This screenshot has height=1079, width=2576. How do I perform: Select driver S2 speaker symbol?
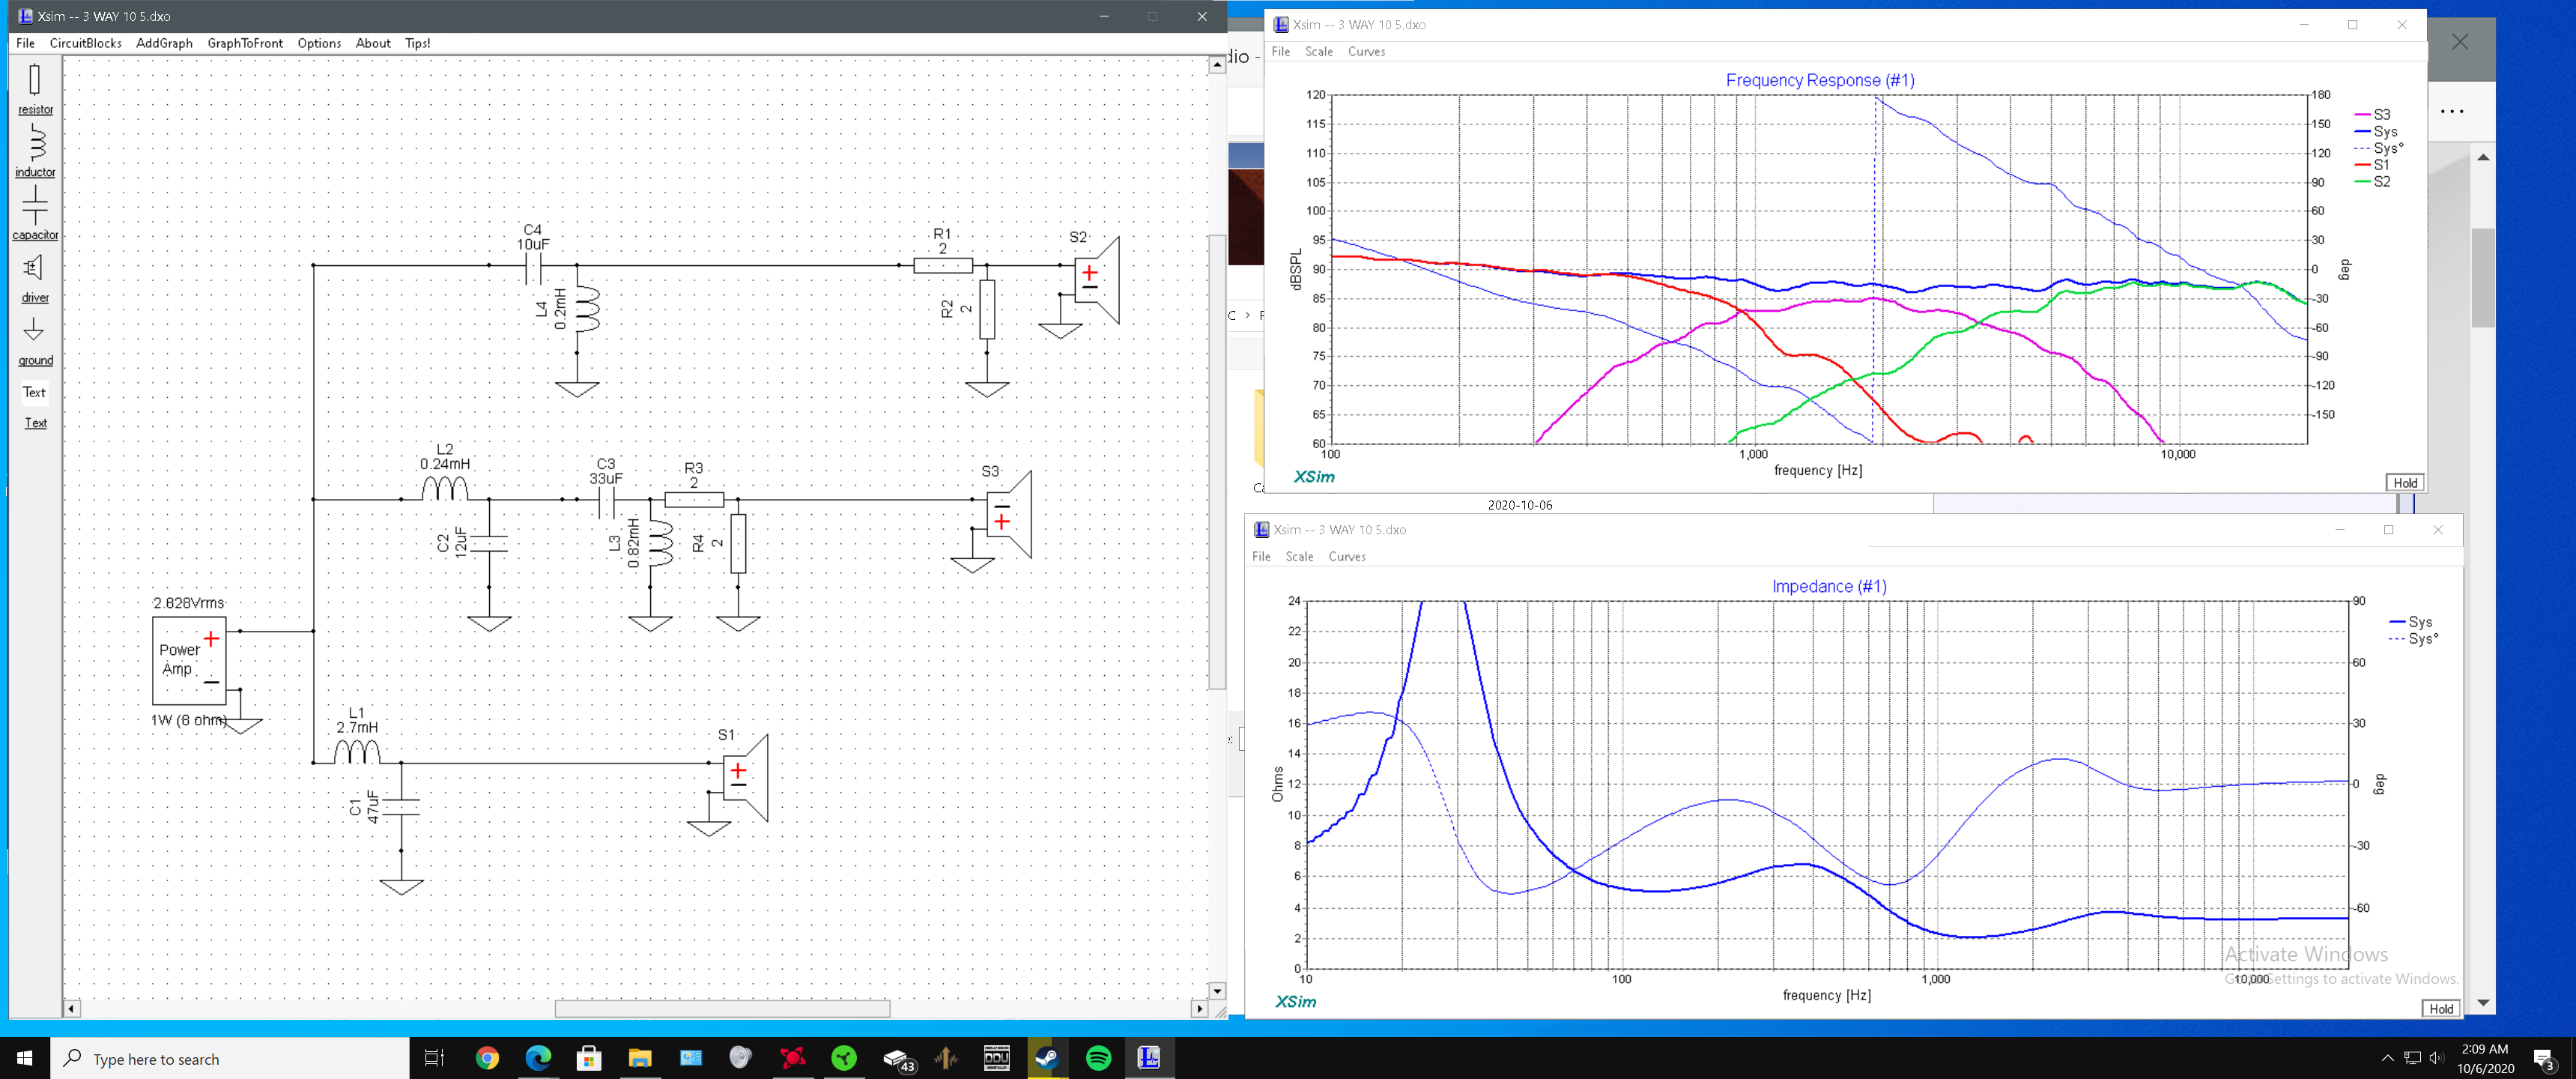tap(1097, 280)
